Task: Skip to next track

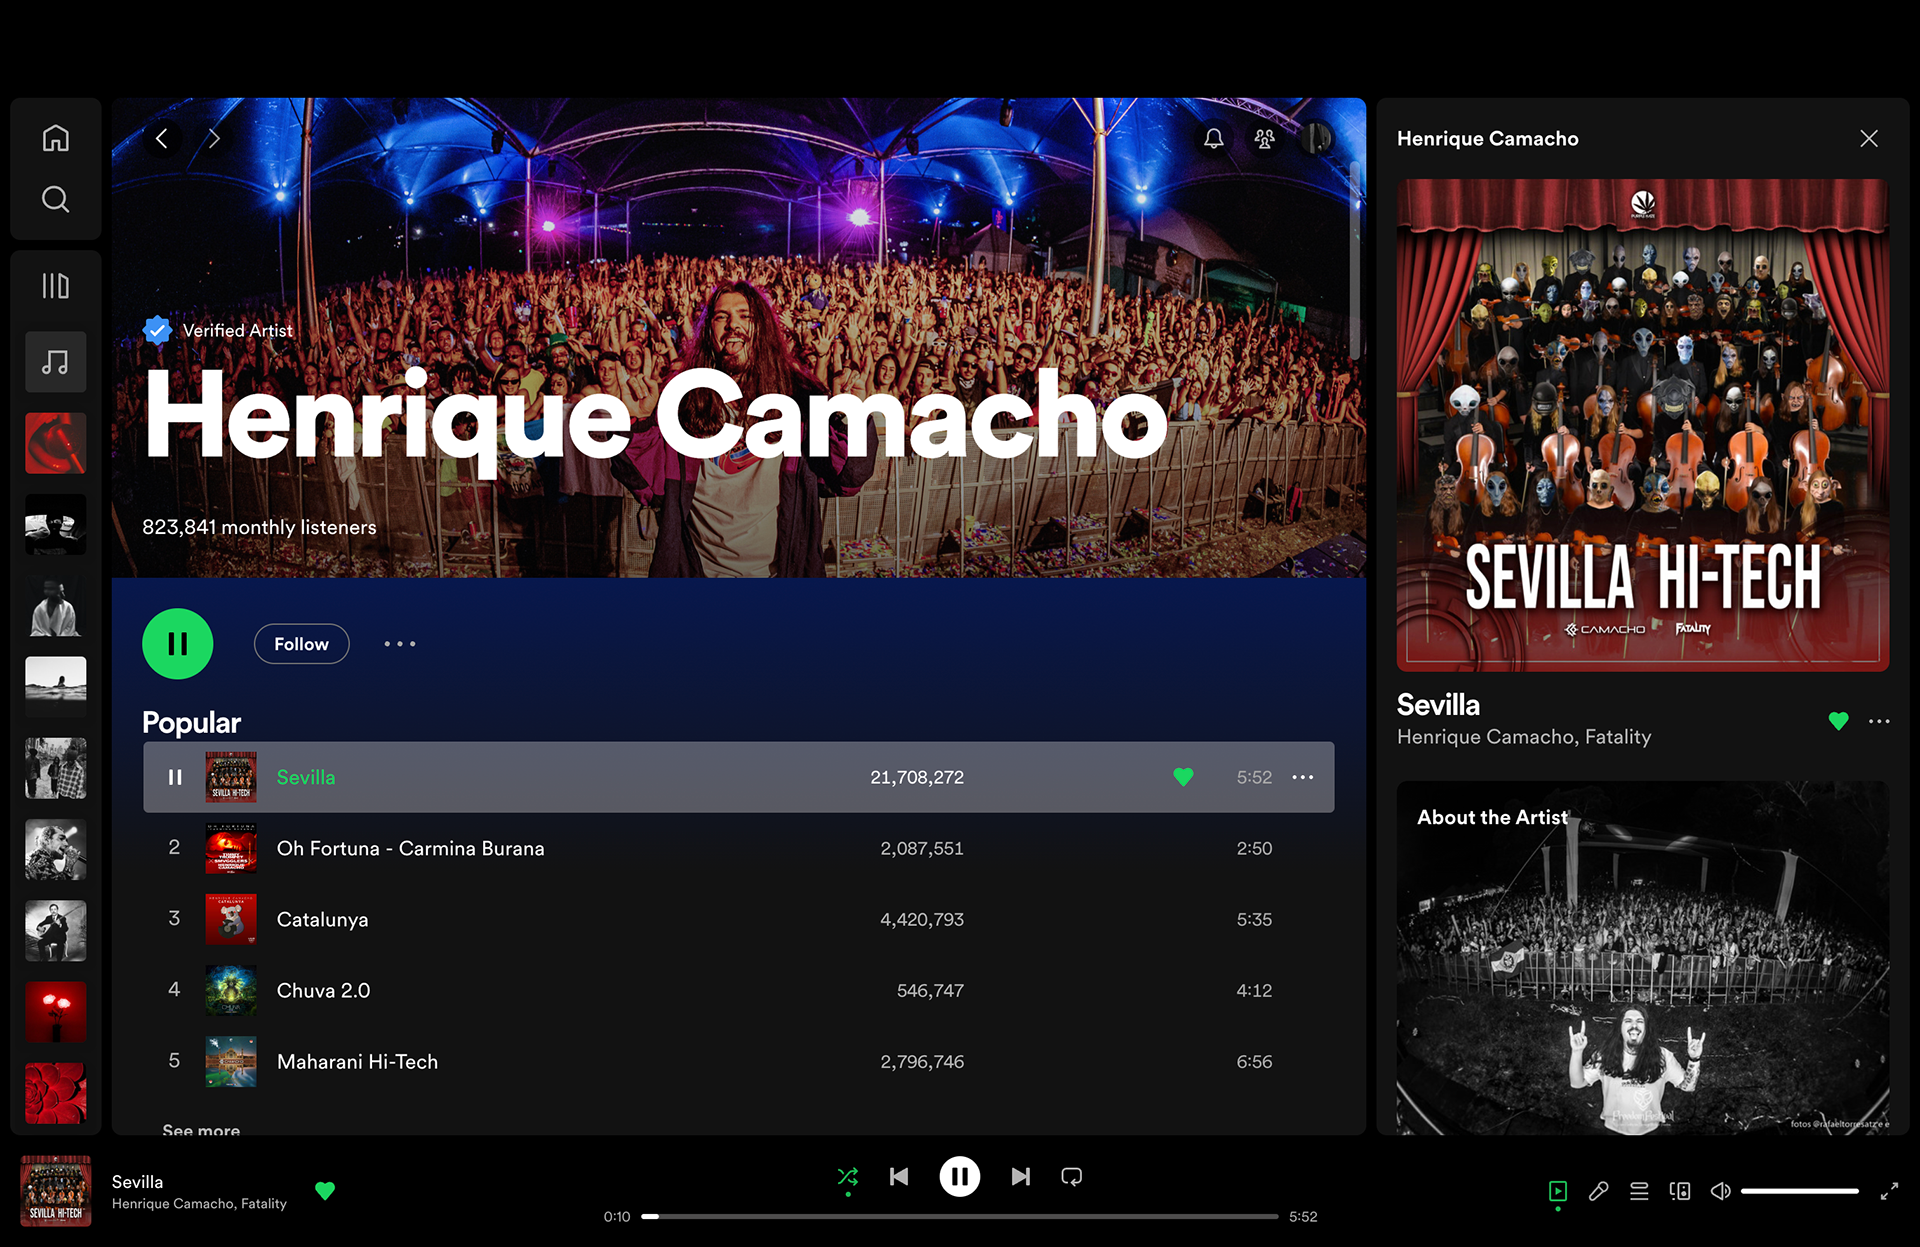Action: point(1020,1177)
